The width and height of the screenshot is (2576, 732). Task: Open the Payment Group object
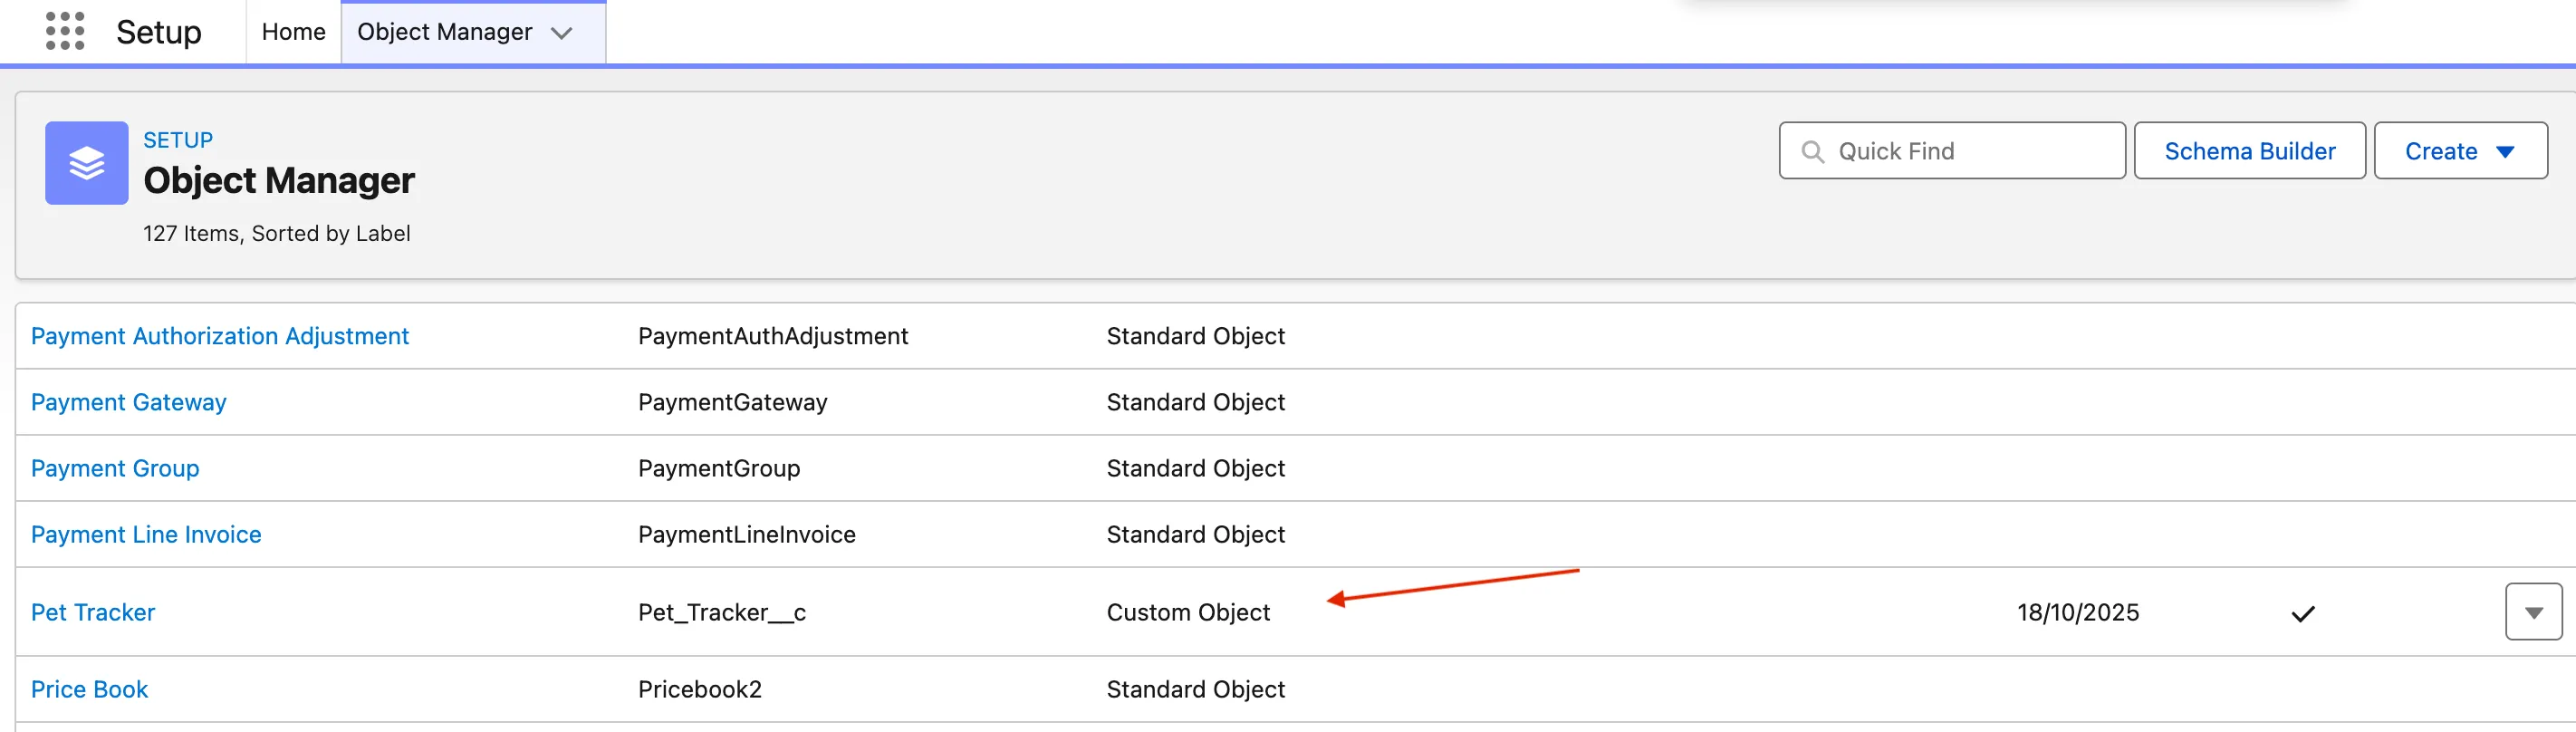[x=114, y=467]
